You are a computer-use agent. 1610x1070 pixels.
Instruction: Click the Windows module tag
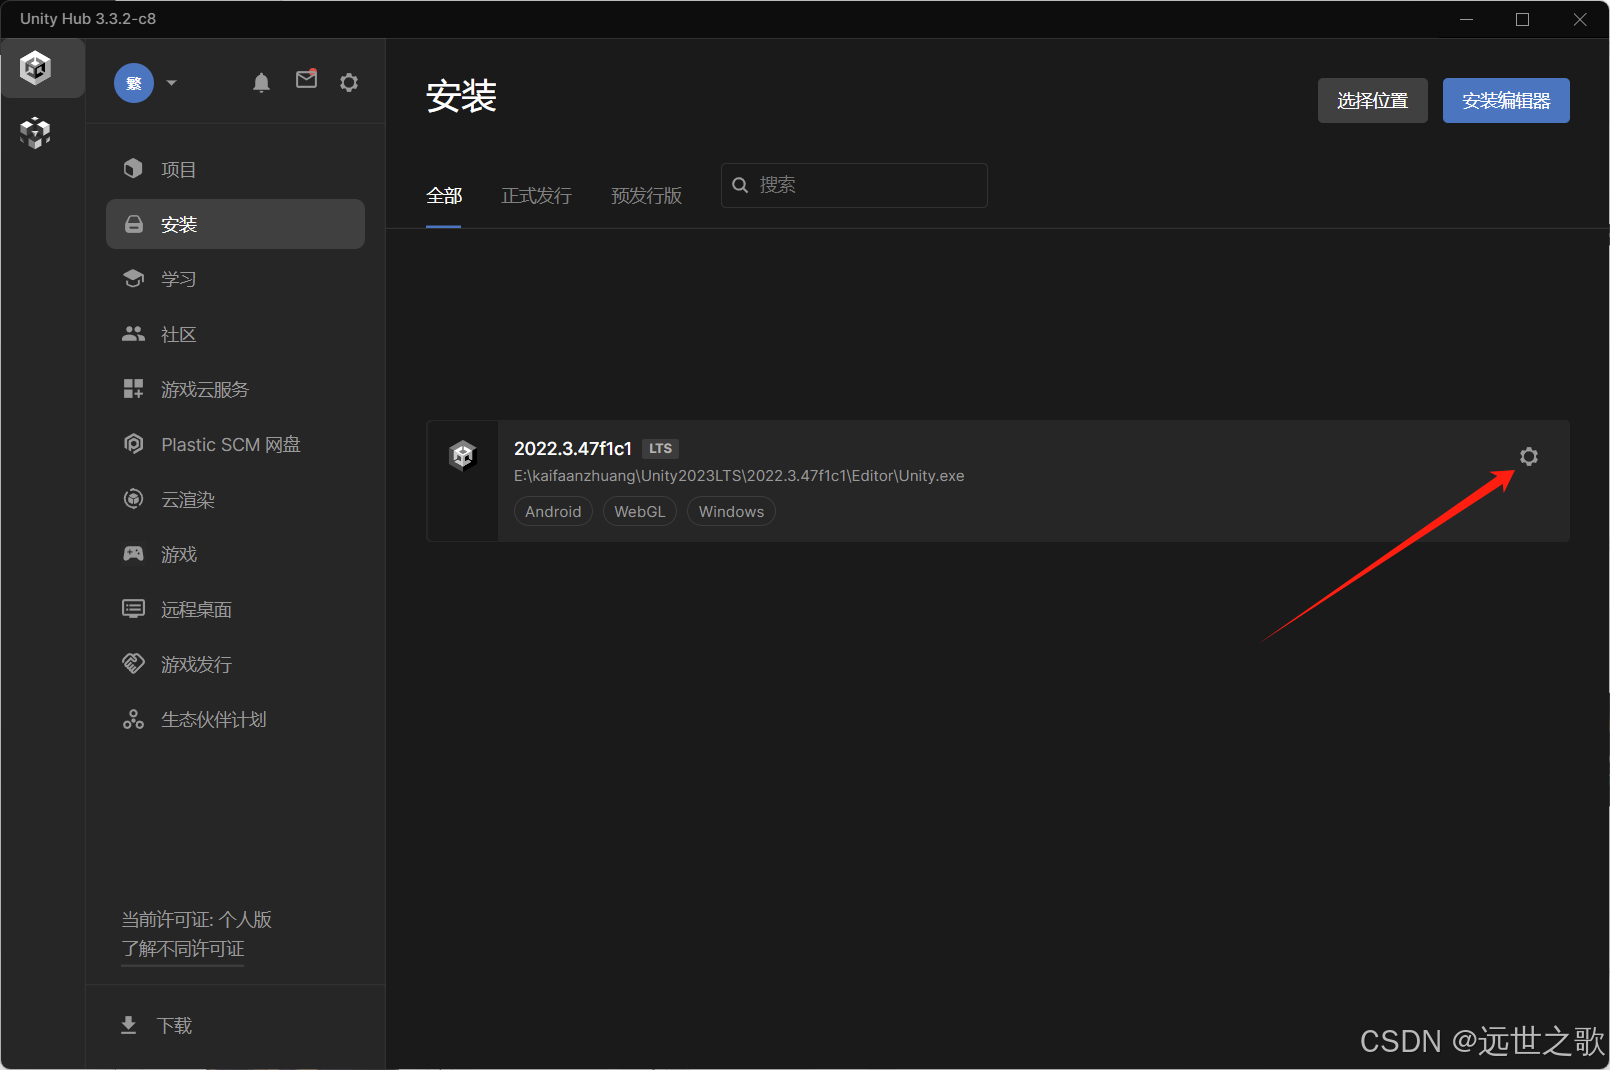pyautogui.click(x=731, y=511)
